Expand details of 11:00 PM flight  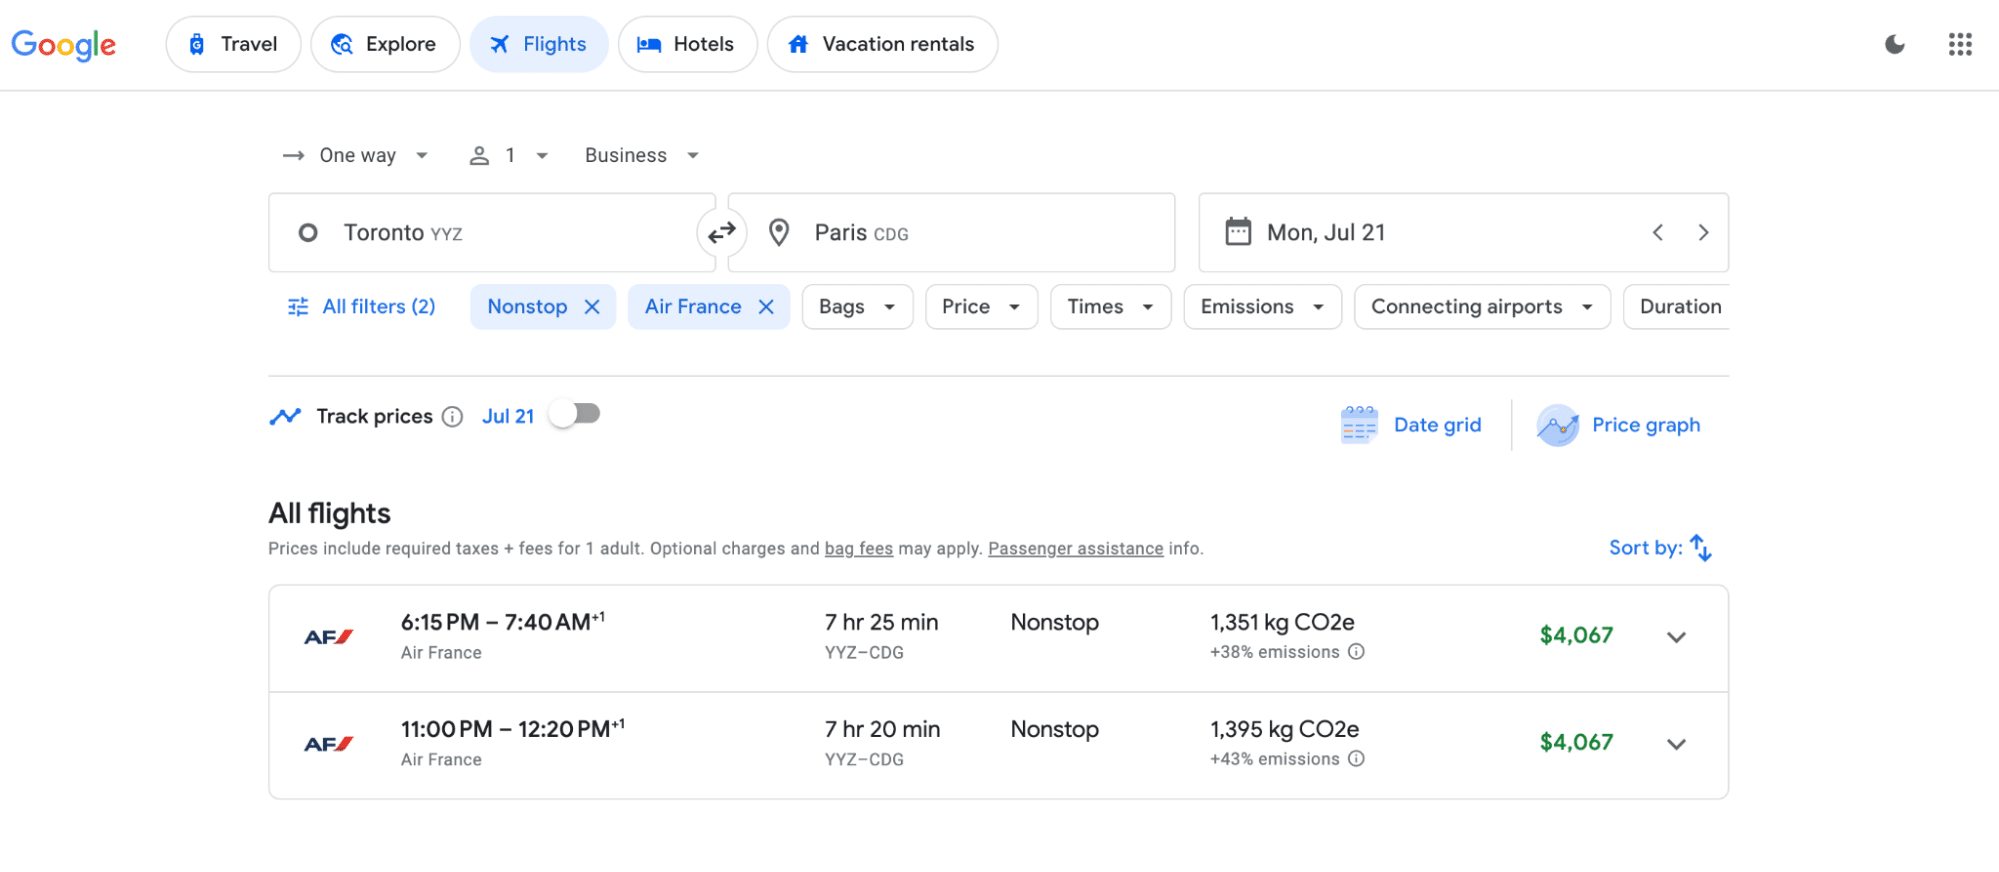(1676, 744)
